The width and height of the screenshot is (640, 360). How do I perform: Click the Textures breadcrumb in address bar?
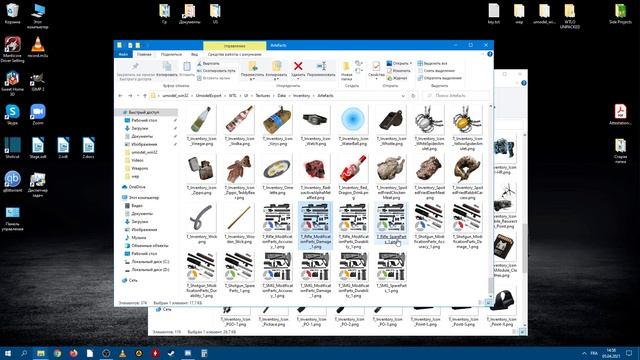[262, 96]
